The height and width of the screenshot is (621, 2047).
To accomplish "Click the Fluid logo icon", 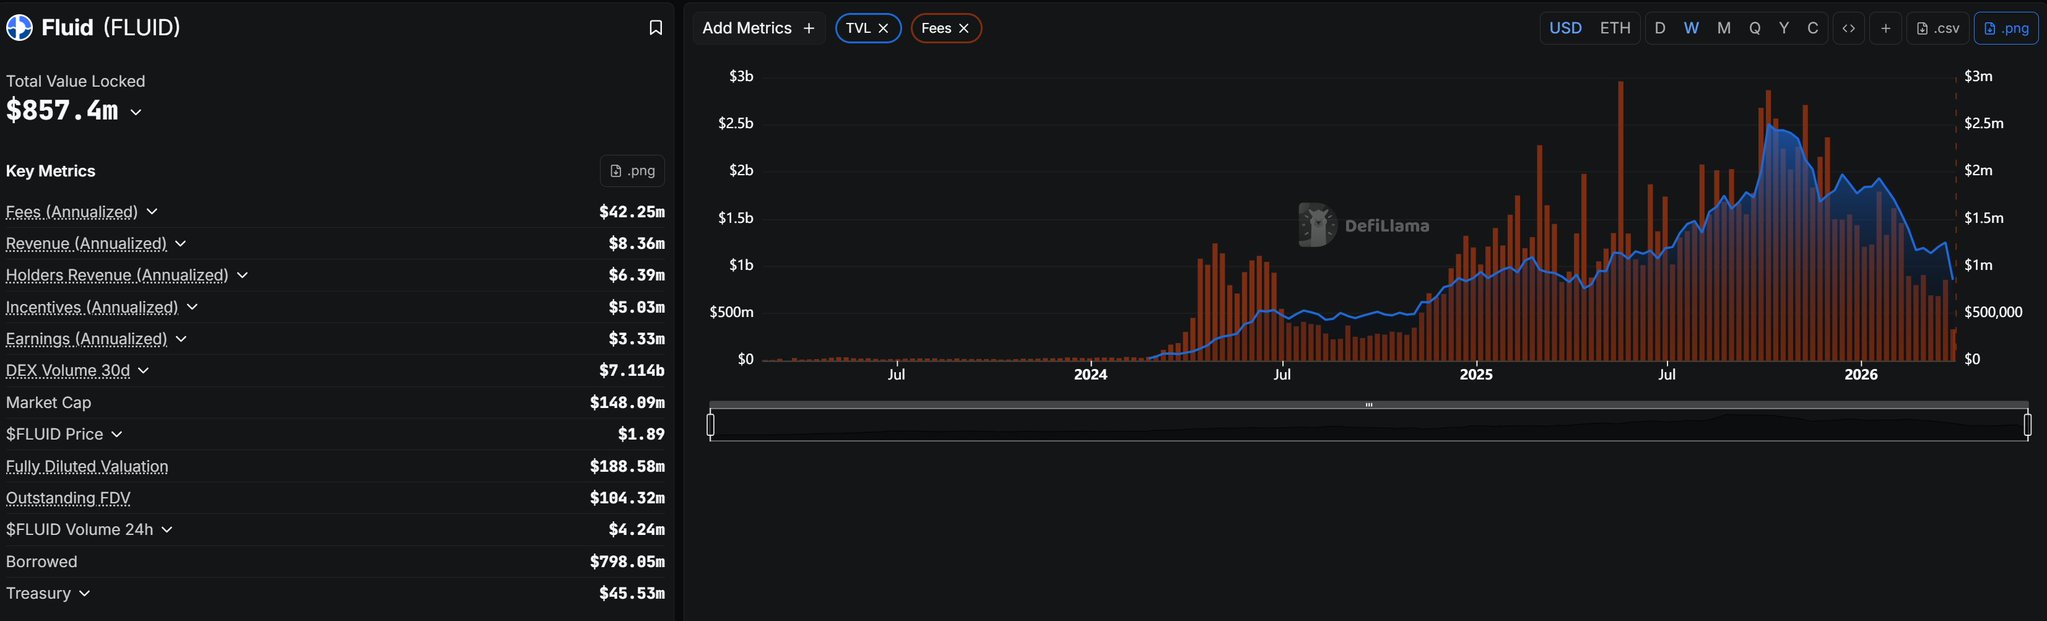I will click(19, 28).
